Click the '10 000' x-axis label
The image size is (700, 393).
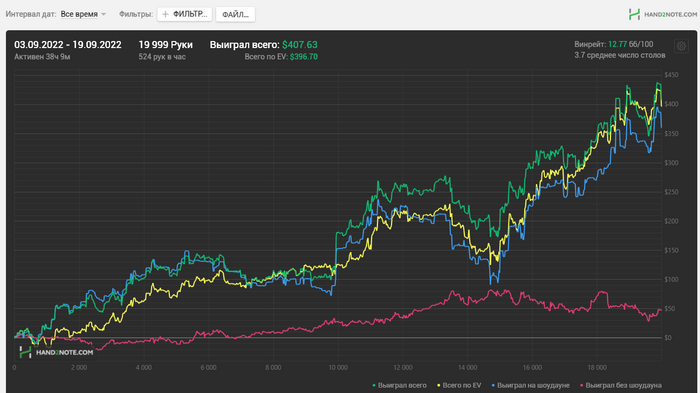[x=338, y=368]
